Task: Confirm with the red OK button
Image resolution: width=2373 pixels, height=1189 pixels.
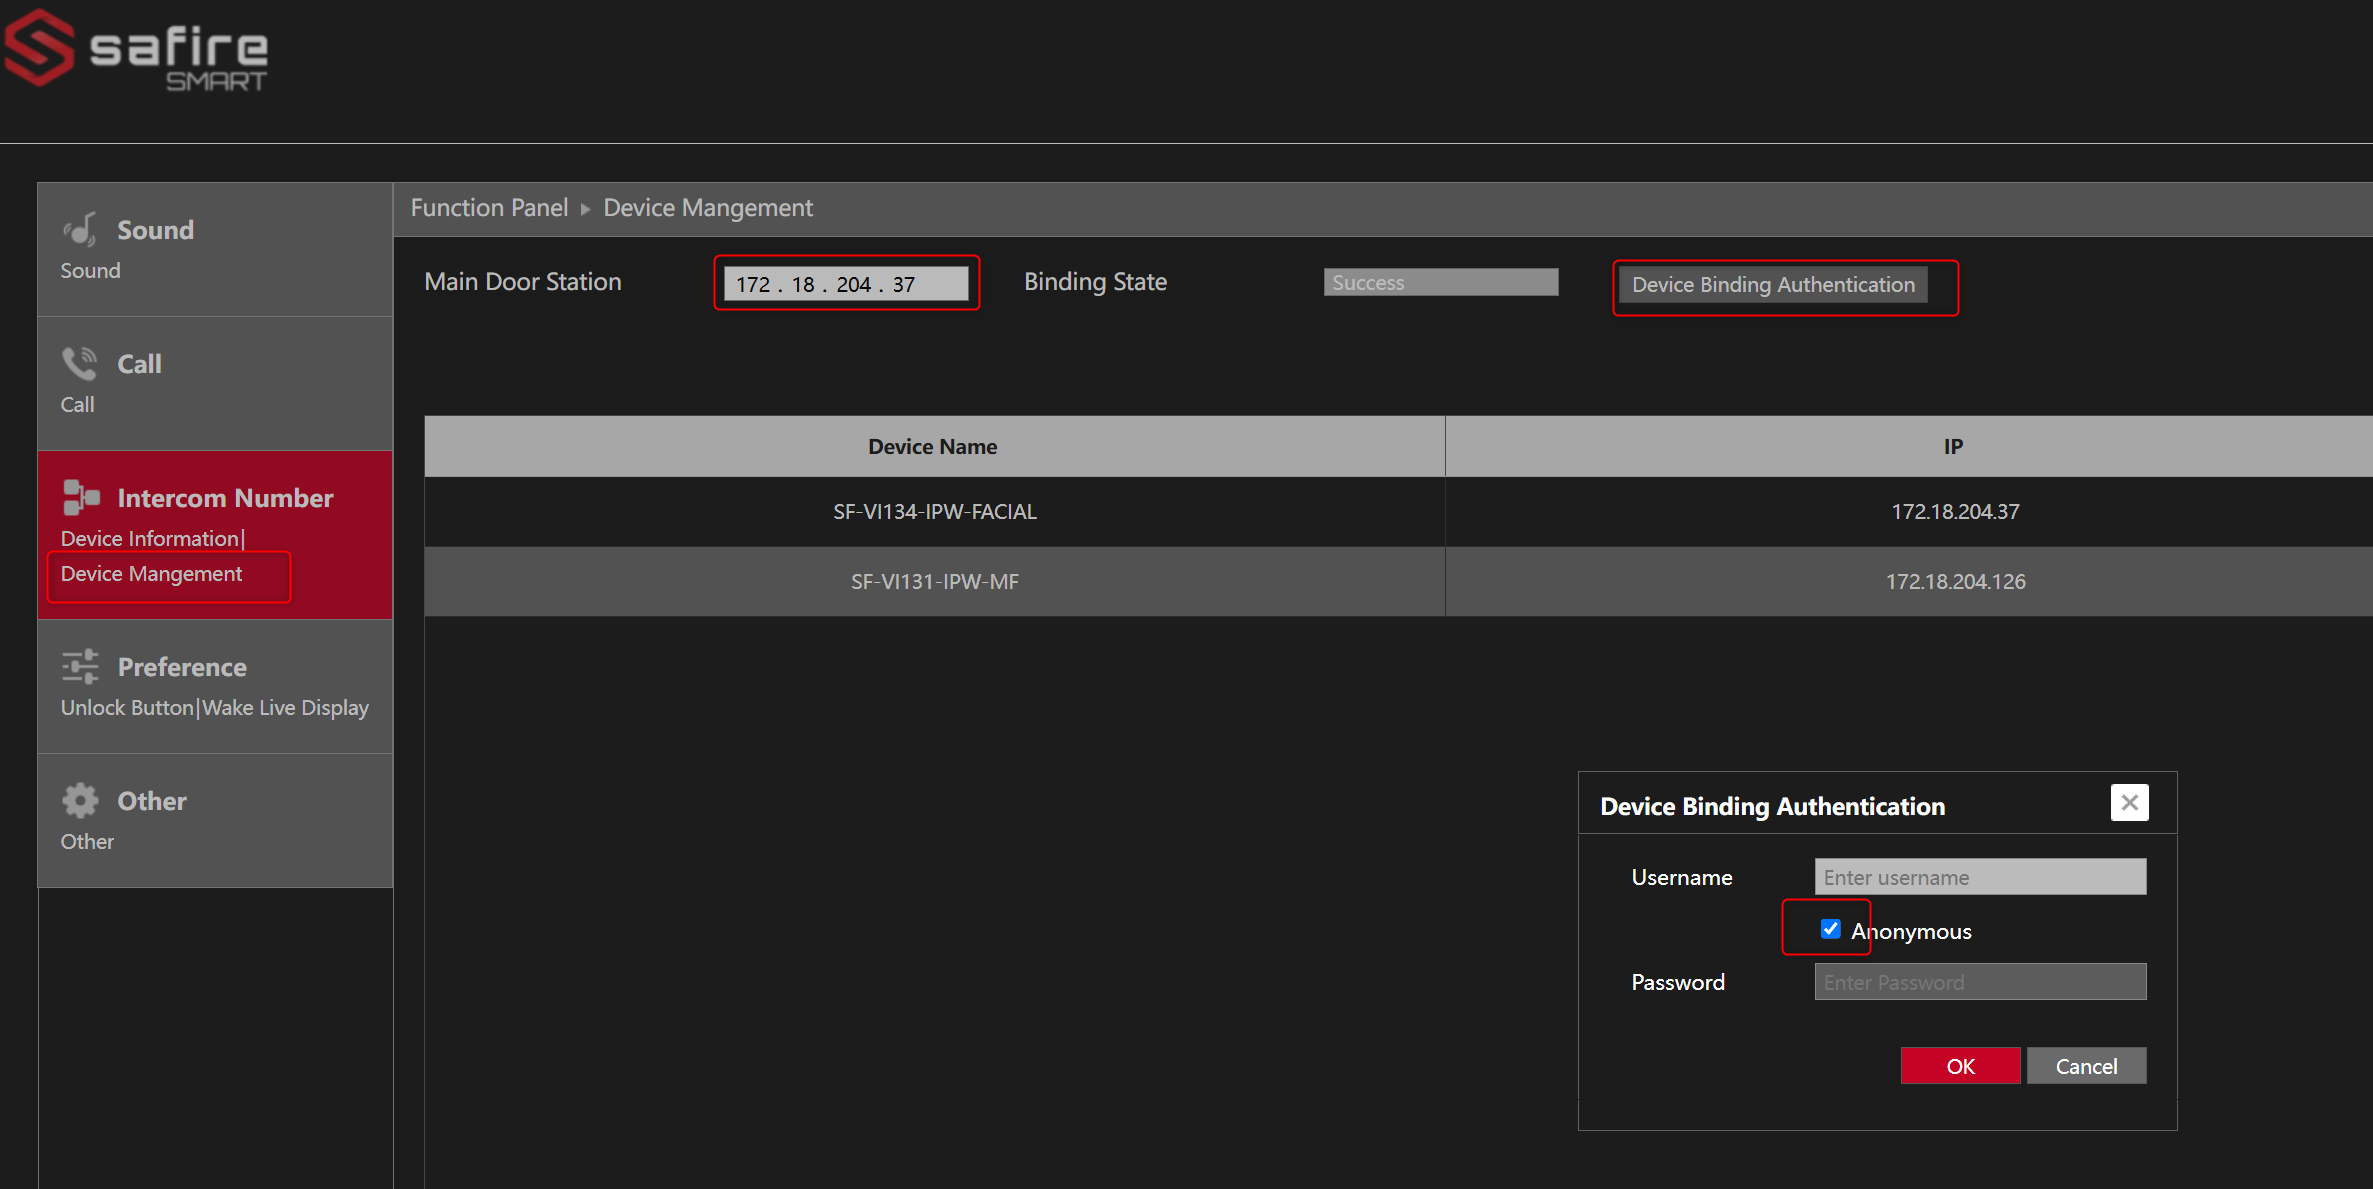Action: 1960,1066
